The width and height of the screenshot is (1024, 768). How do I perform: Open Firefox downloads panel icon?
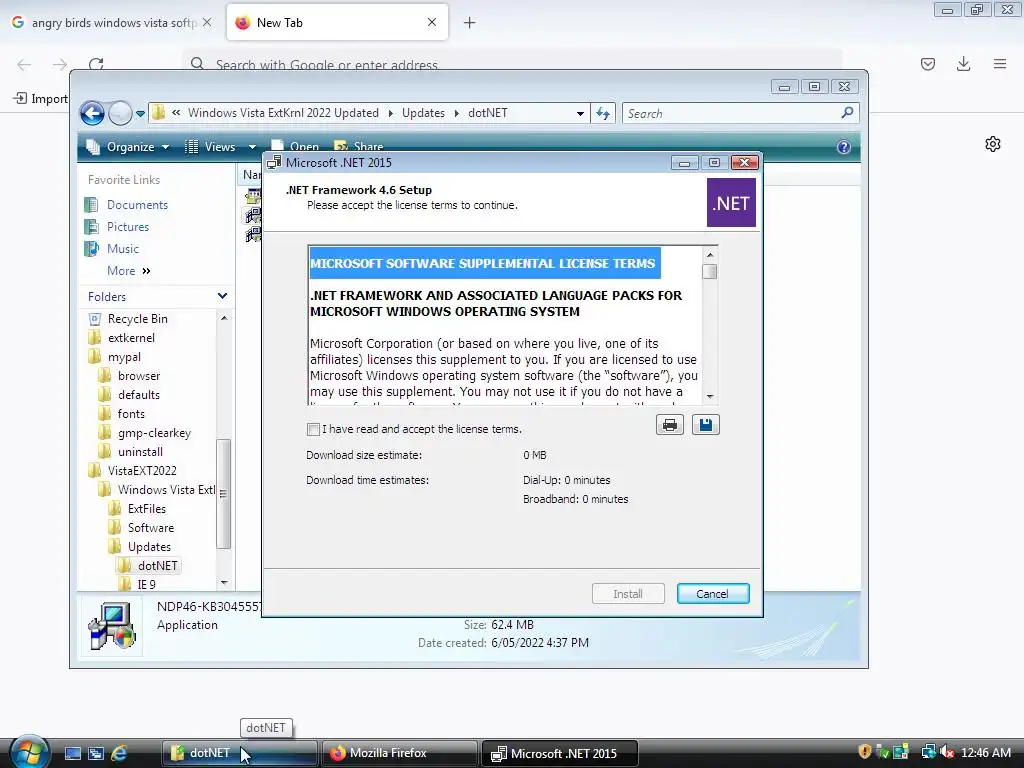click(963, 63)
